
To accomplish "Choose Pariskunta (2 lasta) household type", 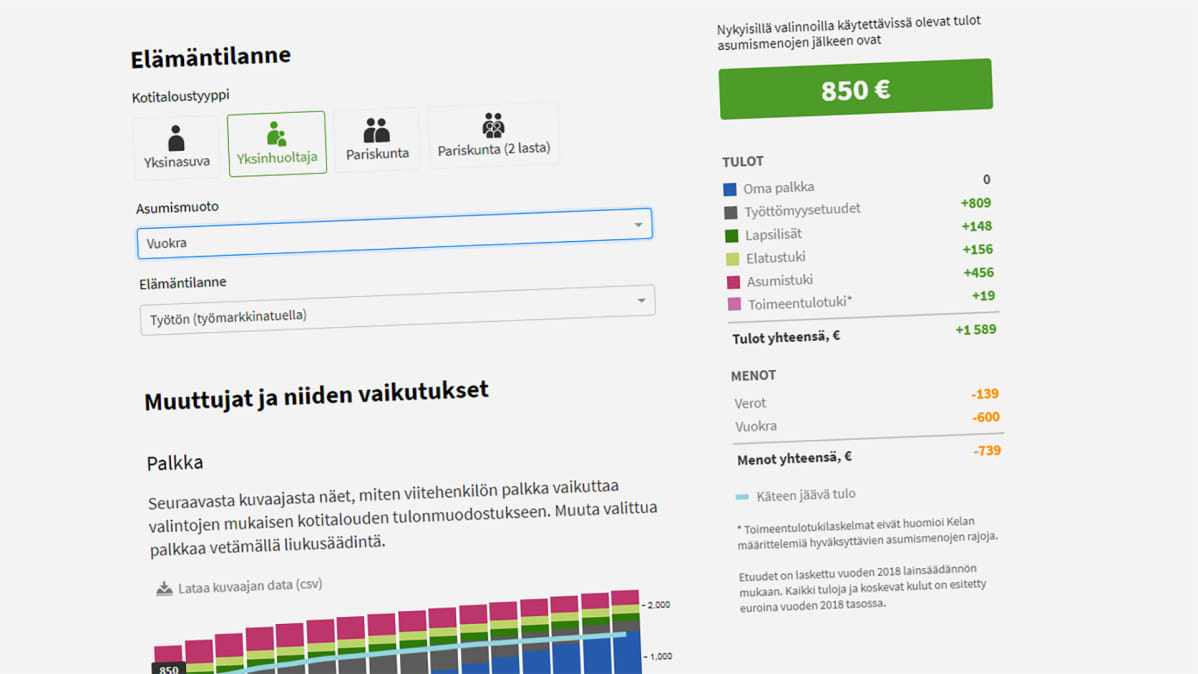I will click(x=494, y=136).
